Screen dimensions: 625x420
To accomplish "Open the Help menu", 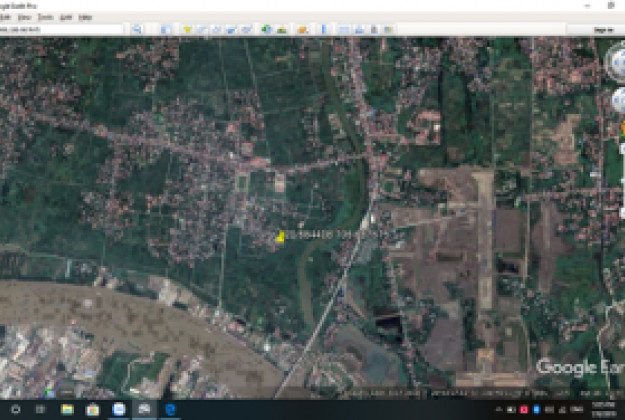I will click(x=85, y=17).
